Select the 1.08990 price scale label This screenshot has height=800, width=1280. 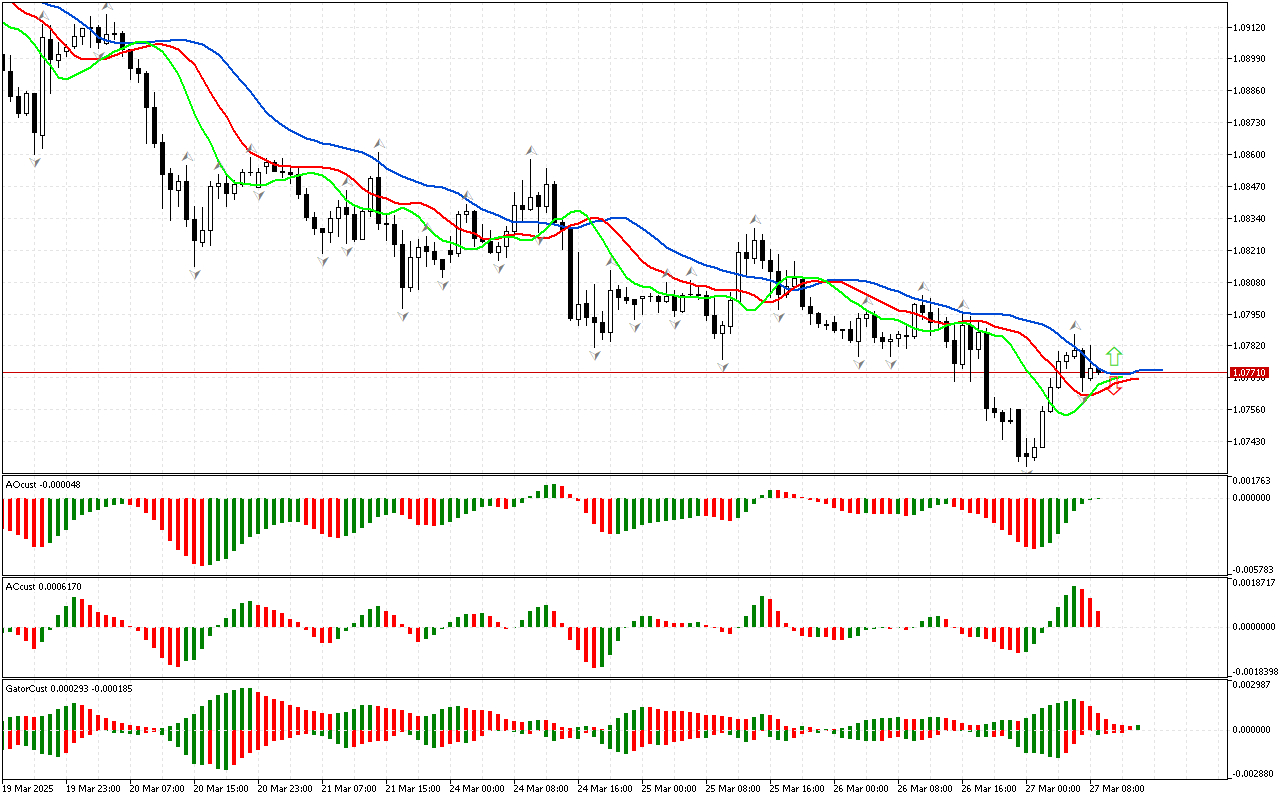tap(1252, 58)
